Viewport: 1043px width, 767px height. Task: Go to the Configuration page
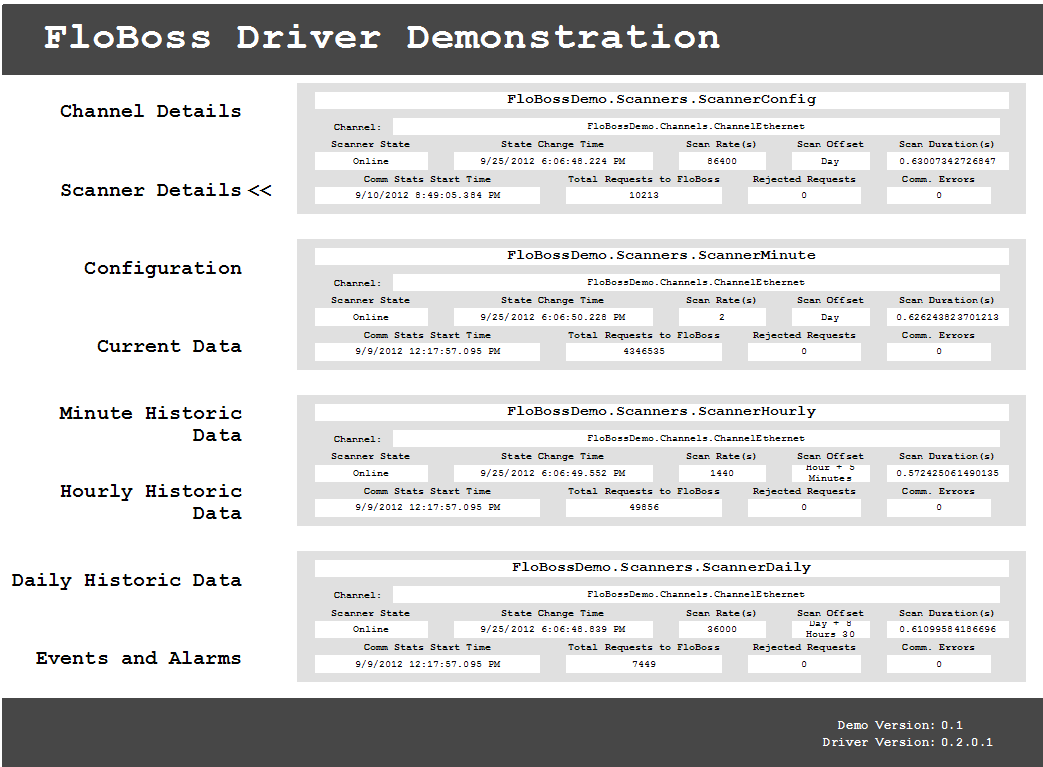162,268
